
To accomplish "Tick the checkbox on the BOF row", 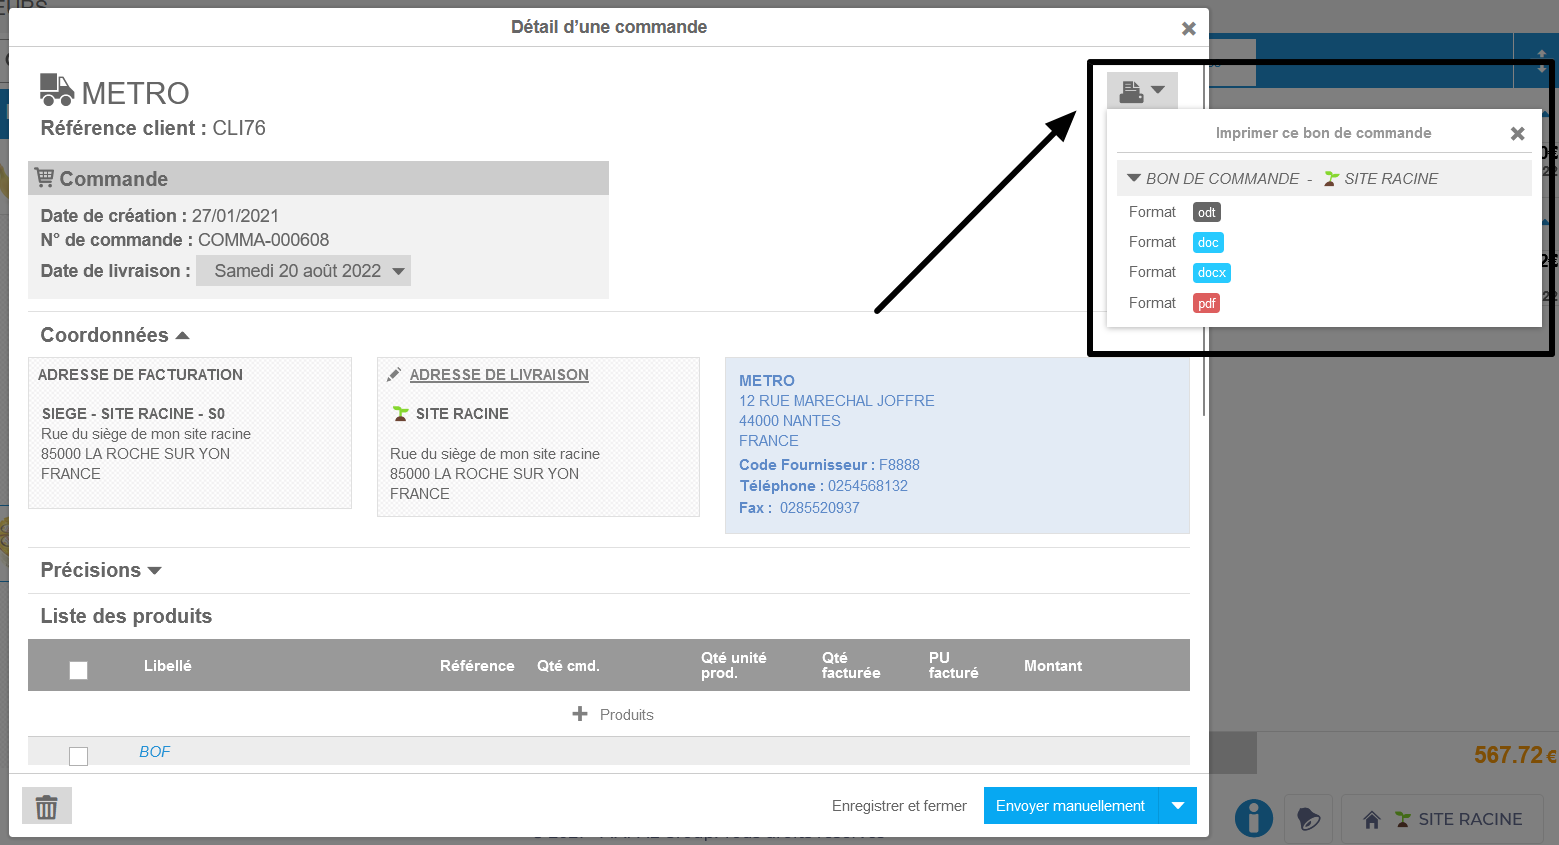I will click(78, 756).
